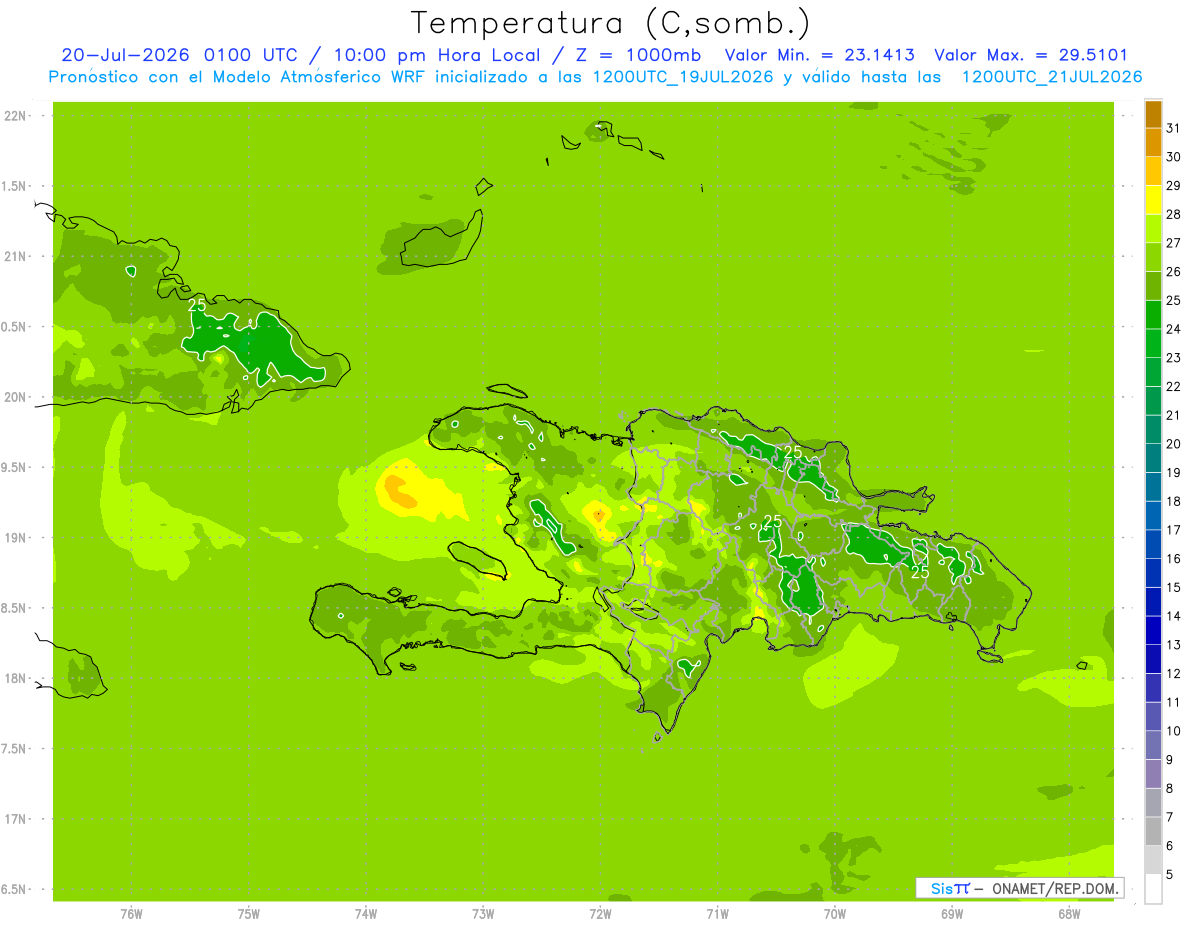Click the teal legend swatch between 19 and 20
This screenshot has height=927, width=1200.
(1153, 458)
